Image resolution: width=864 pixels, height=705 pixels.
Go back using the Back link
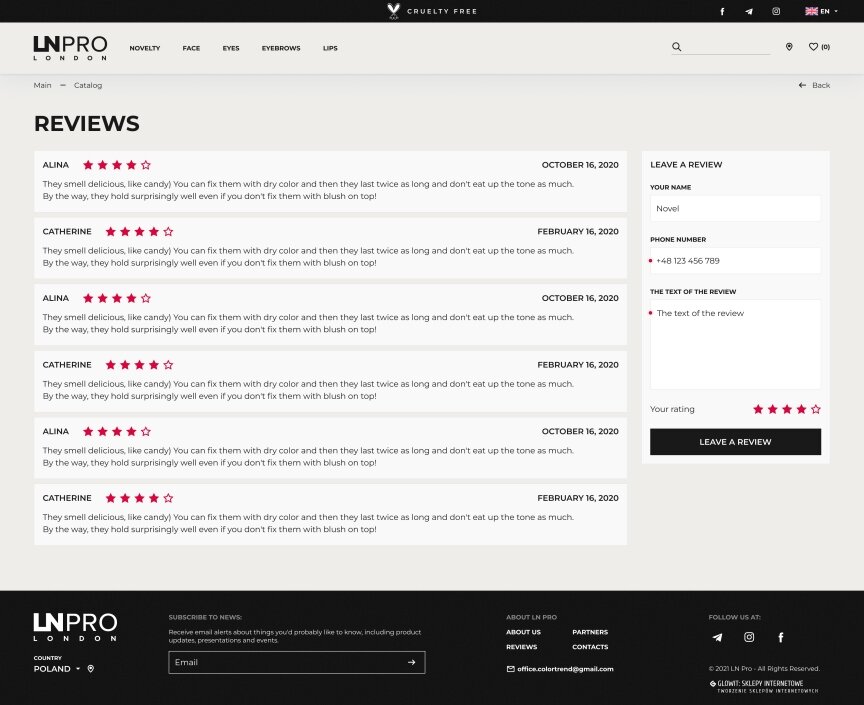(x=814, y=85)
